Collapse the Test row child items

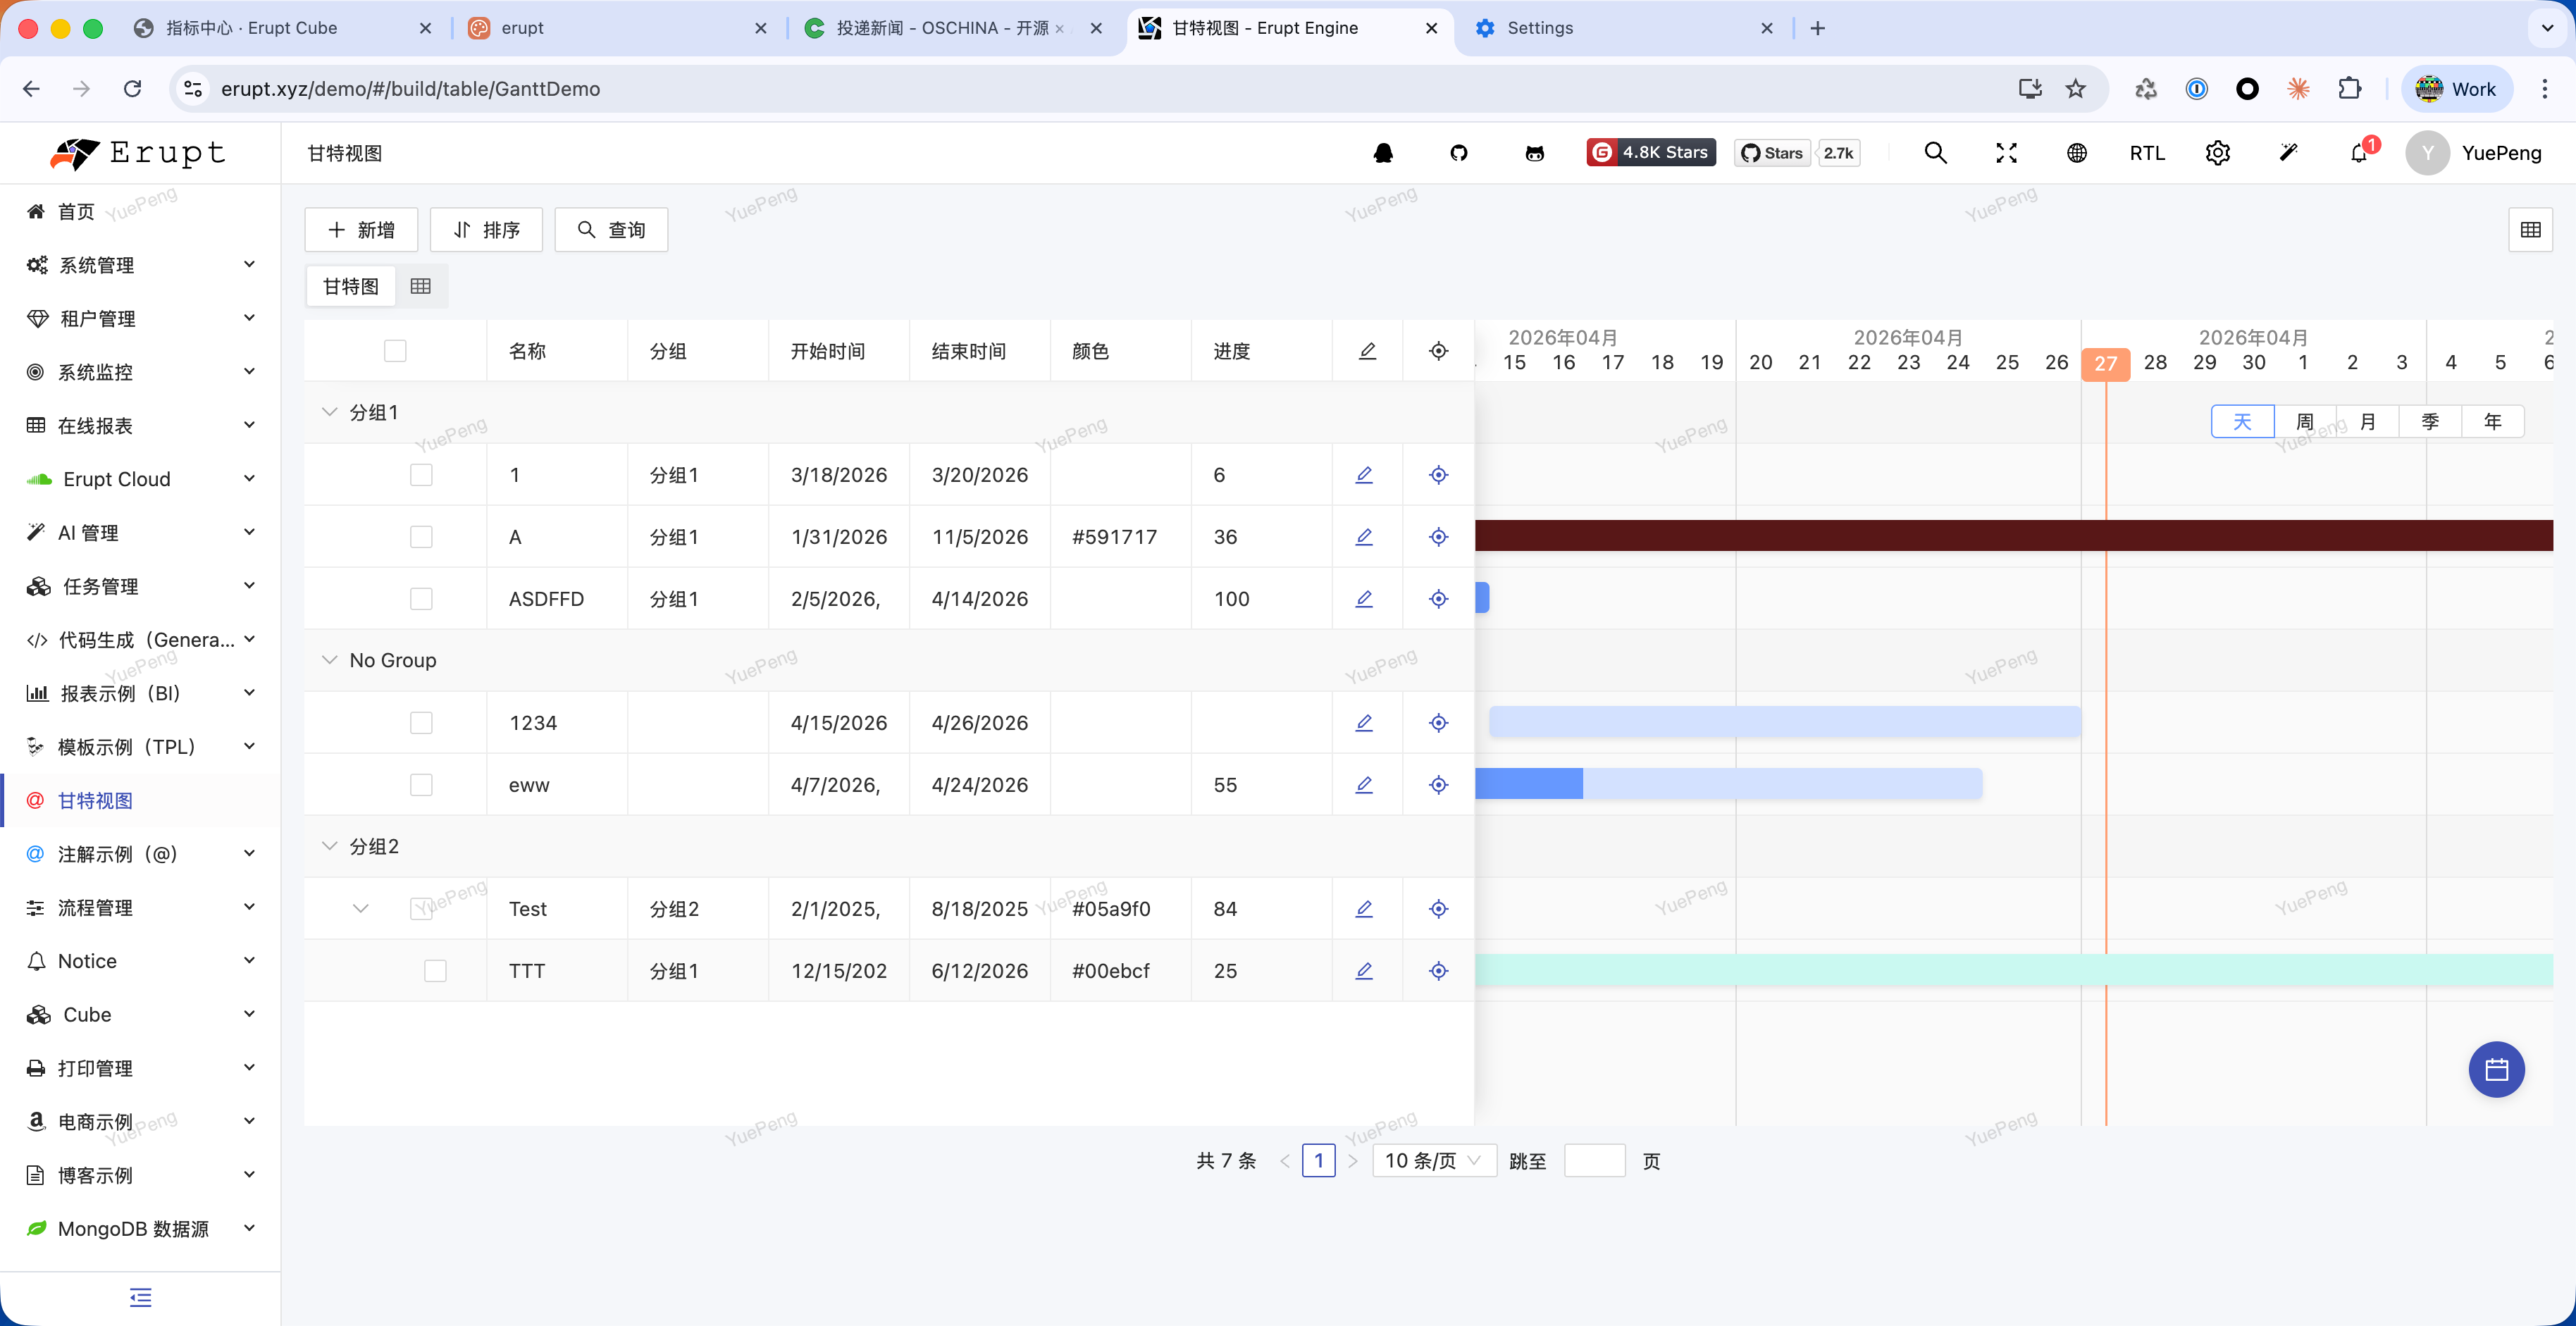click(x=361, y=909)
